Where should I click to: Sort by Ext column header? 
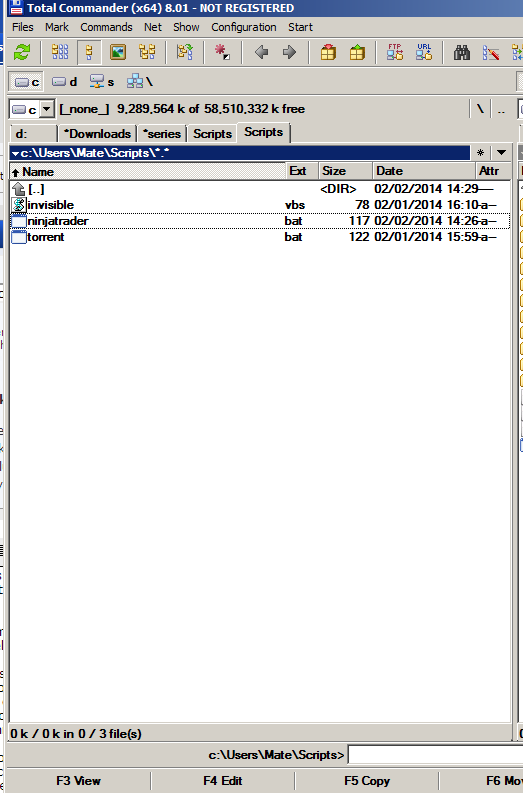point(302,171)
